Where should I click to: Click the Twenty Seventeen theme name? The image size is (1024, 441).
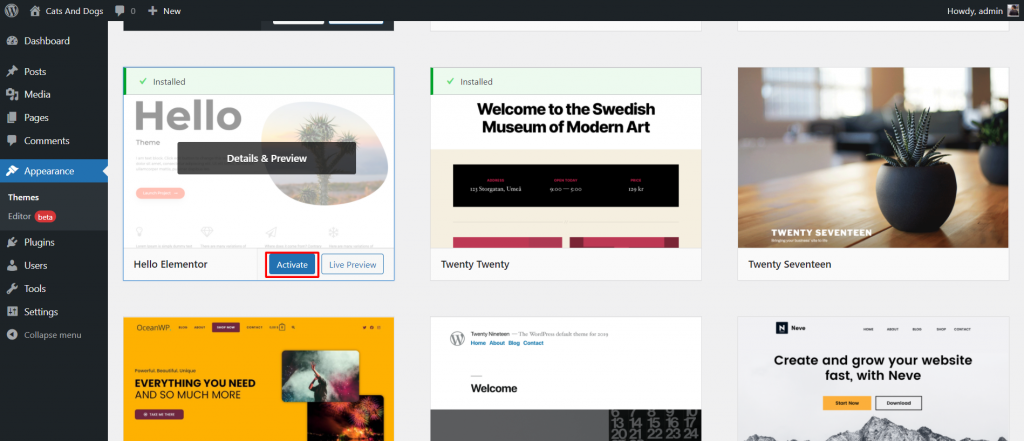tap(790, 265)
